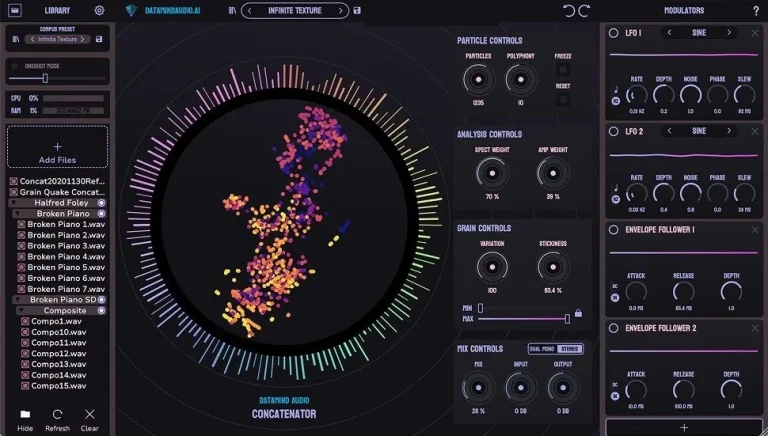Toggle the Oneshot Mode checkbox
The image size is (768, 436).
click(15, 66)
